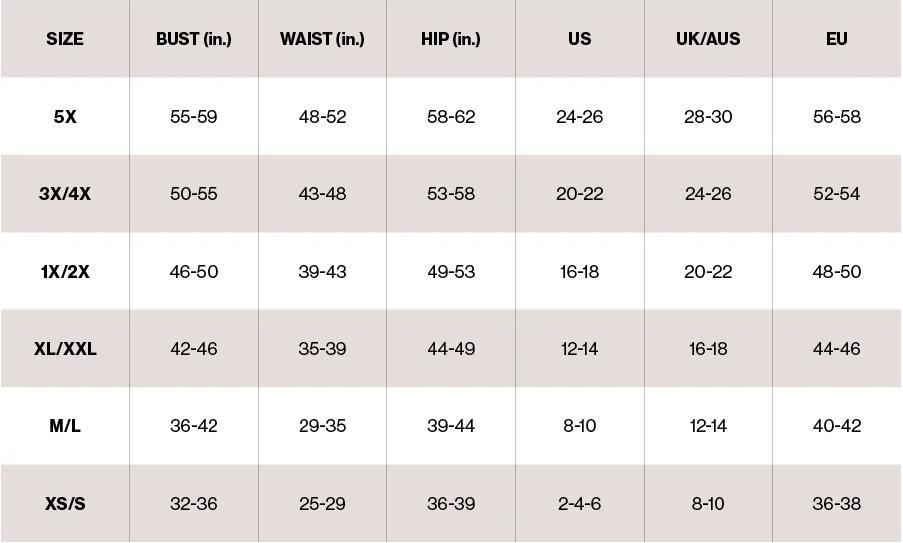The image size is (903, 543).
Task: Click the BUST (in.) column header
Action: click(194, 39)
